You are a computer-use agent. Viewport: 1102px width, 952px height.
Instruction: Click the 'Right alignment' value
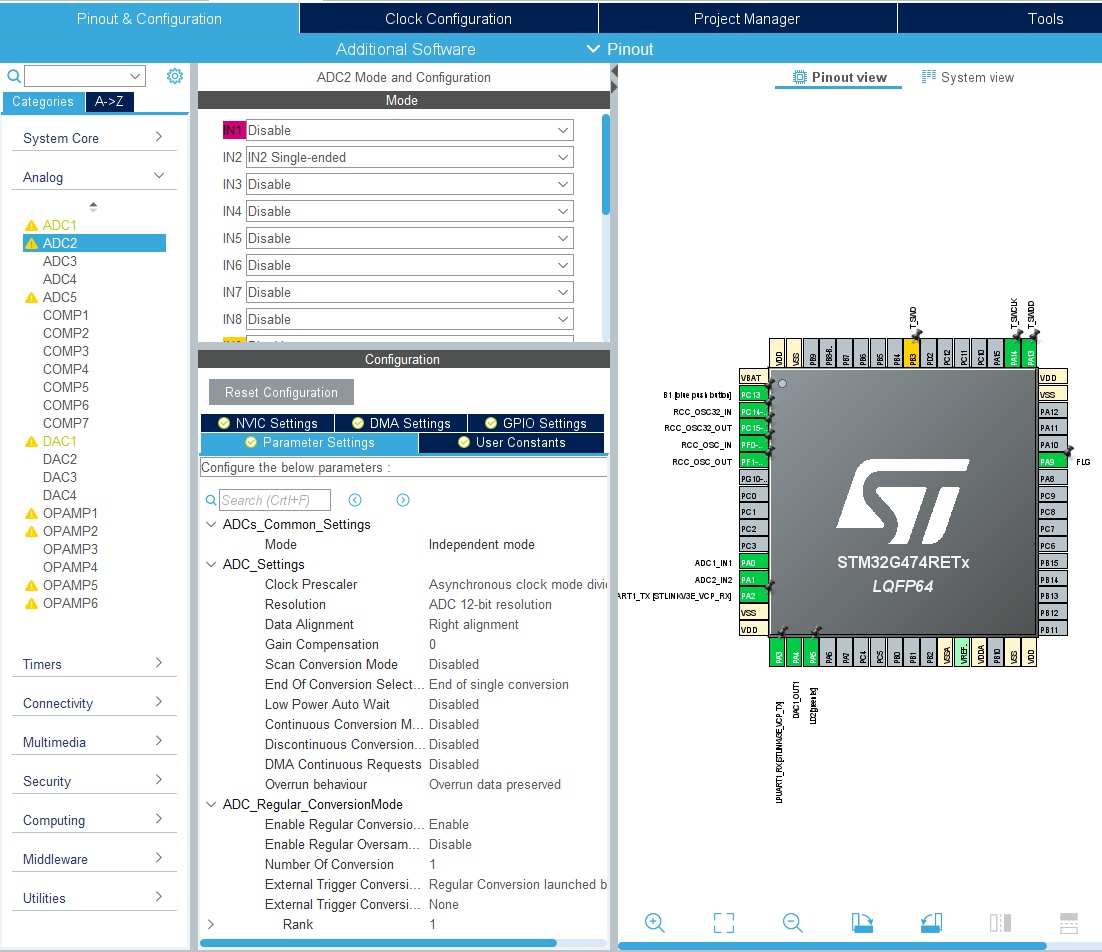[474, 625]
